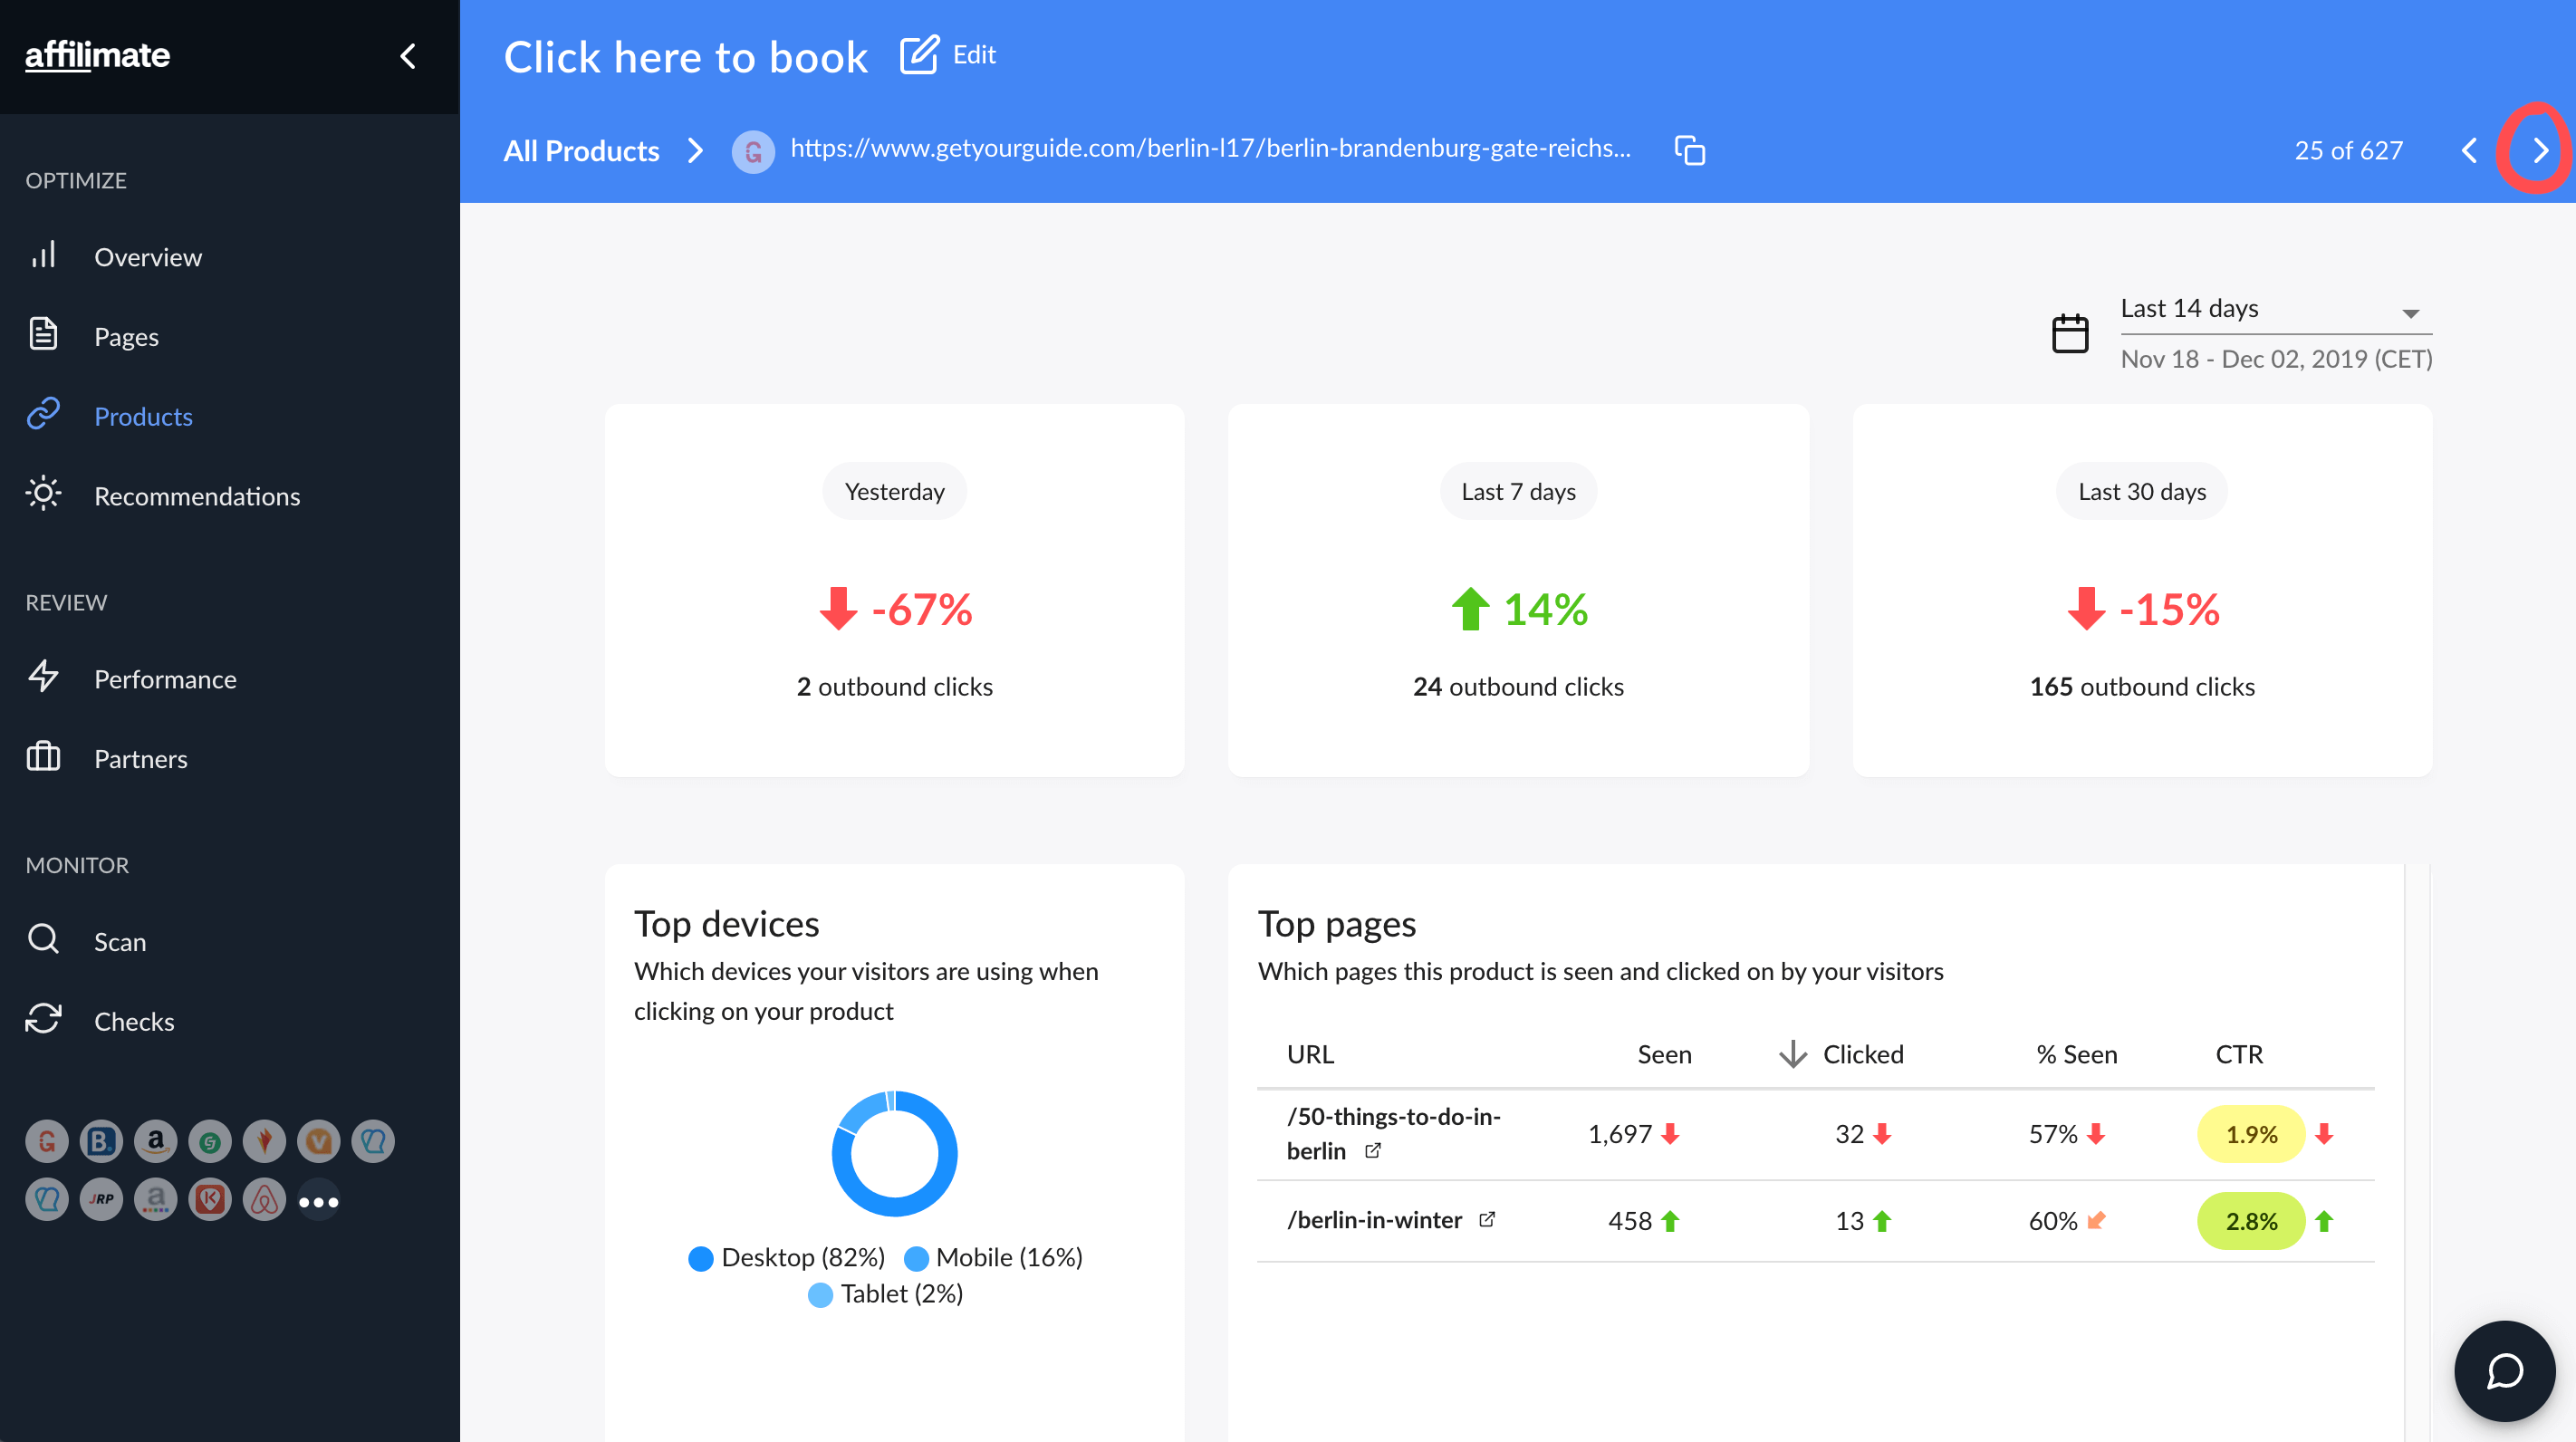
Task: Open the chat support bubble
Action: coord(2504,1370)
